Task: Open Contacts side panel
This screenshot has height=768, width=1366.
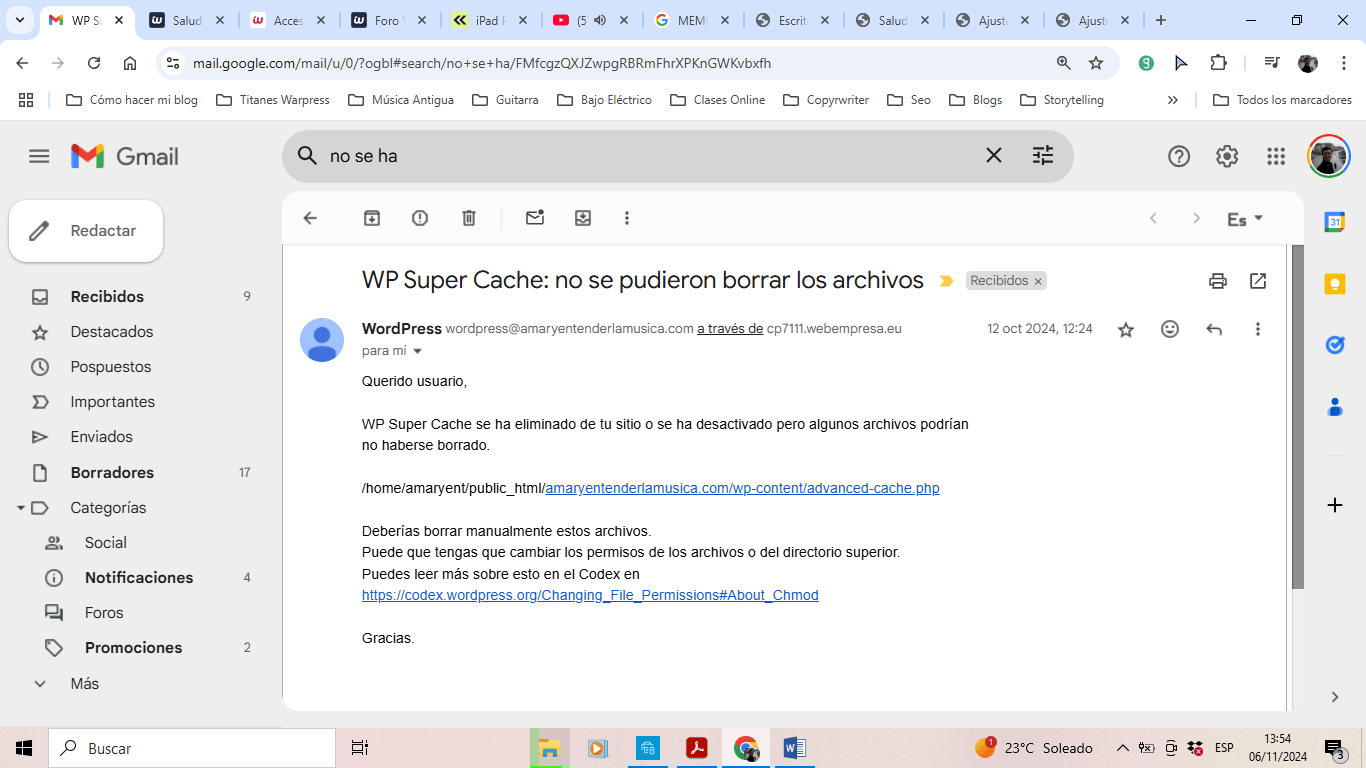Action: point(1334,407)
